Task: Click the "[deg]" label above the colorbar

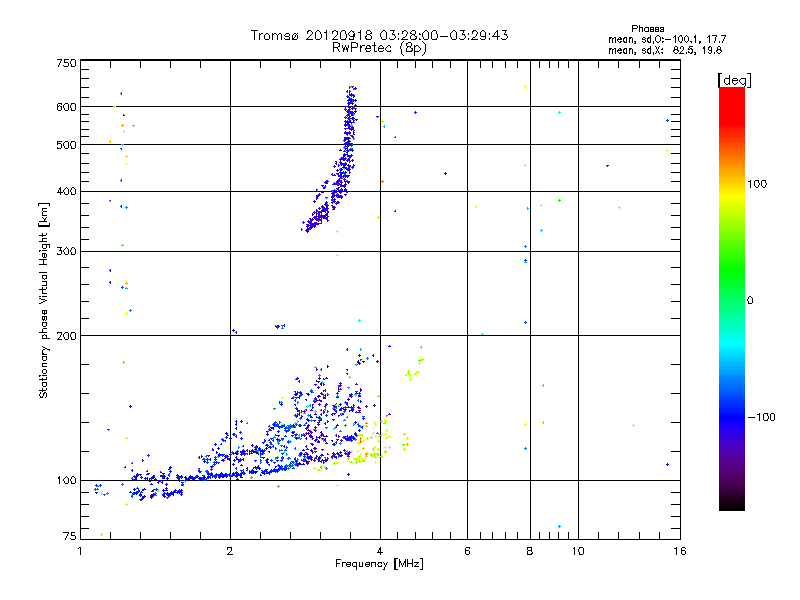Action: tap(734, 80)
